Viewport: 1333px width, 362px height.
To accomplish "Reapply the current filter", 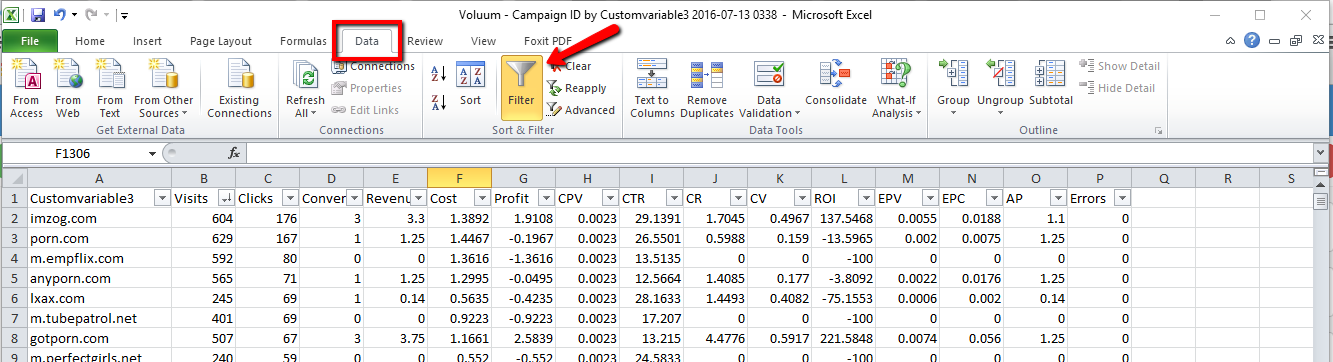I will [x=576, y=88].
